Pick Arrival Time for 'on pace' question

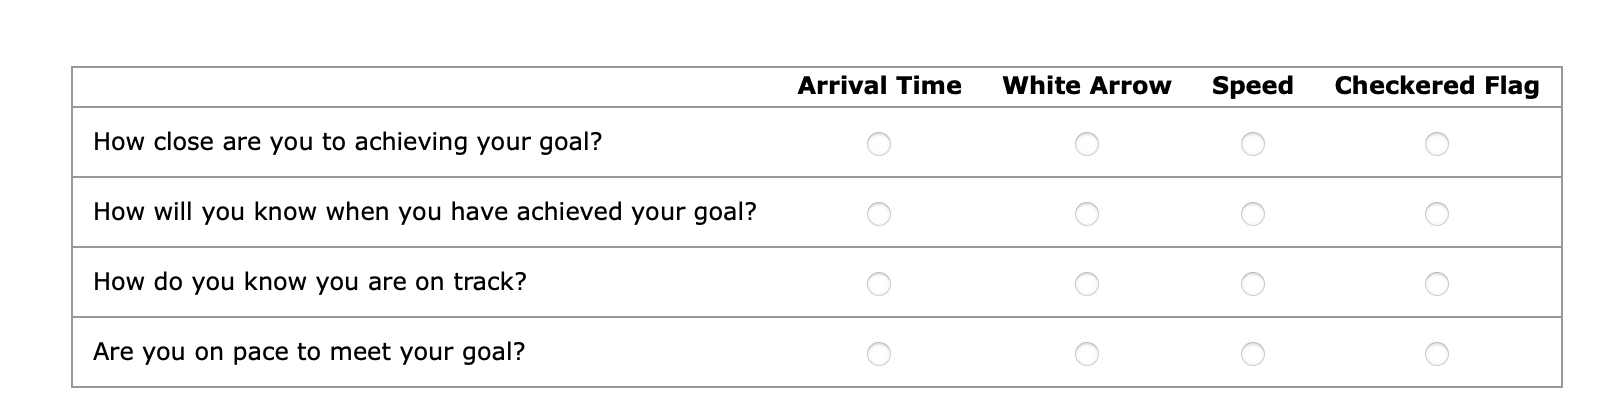pos(879,354)
